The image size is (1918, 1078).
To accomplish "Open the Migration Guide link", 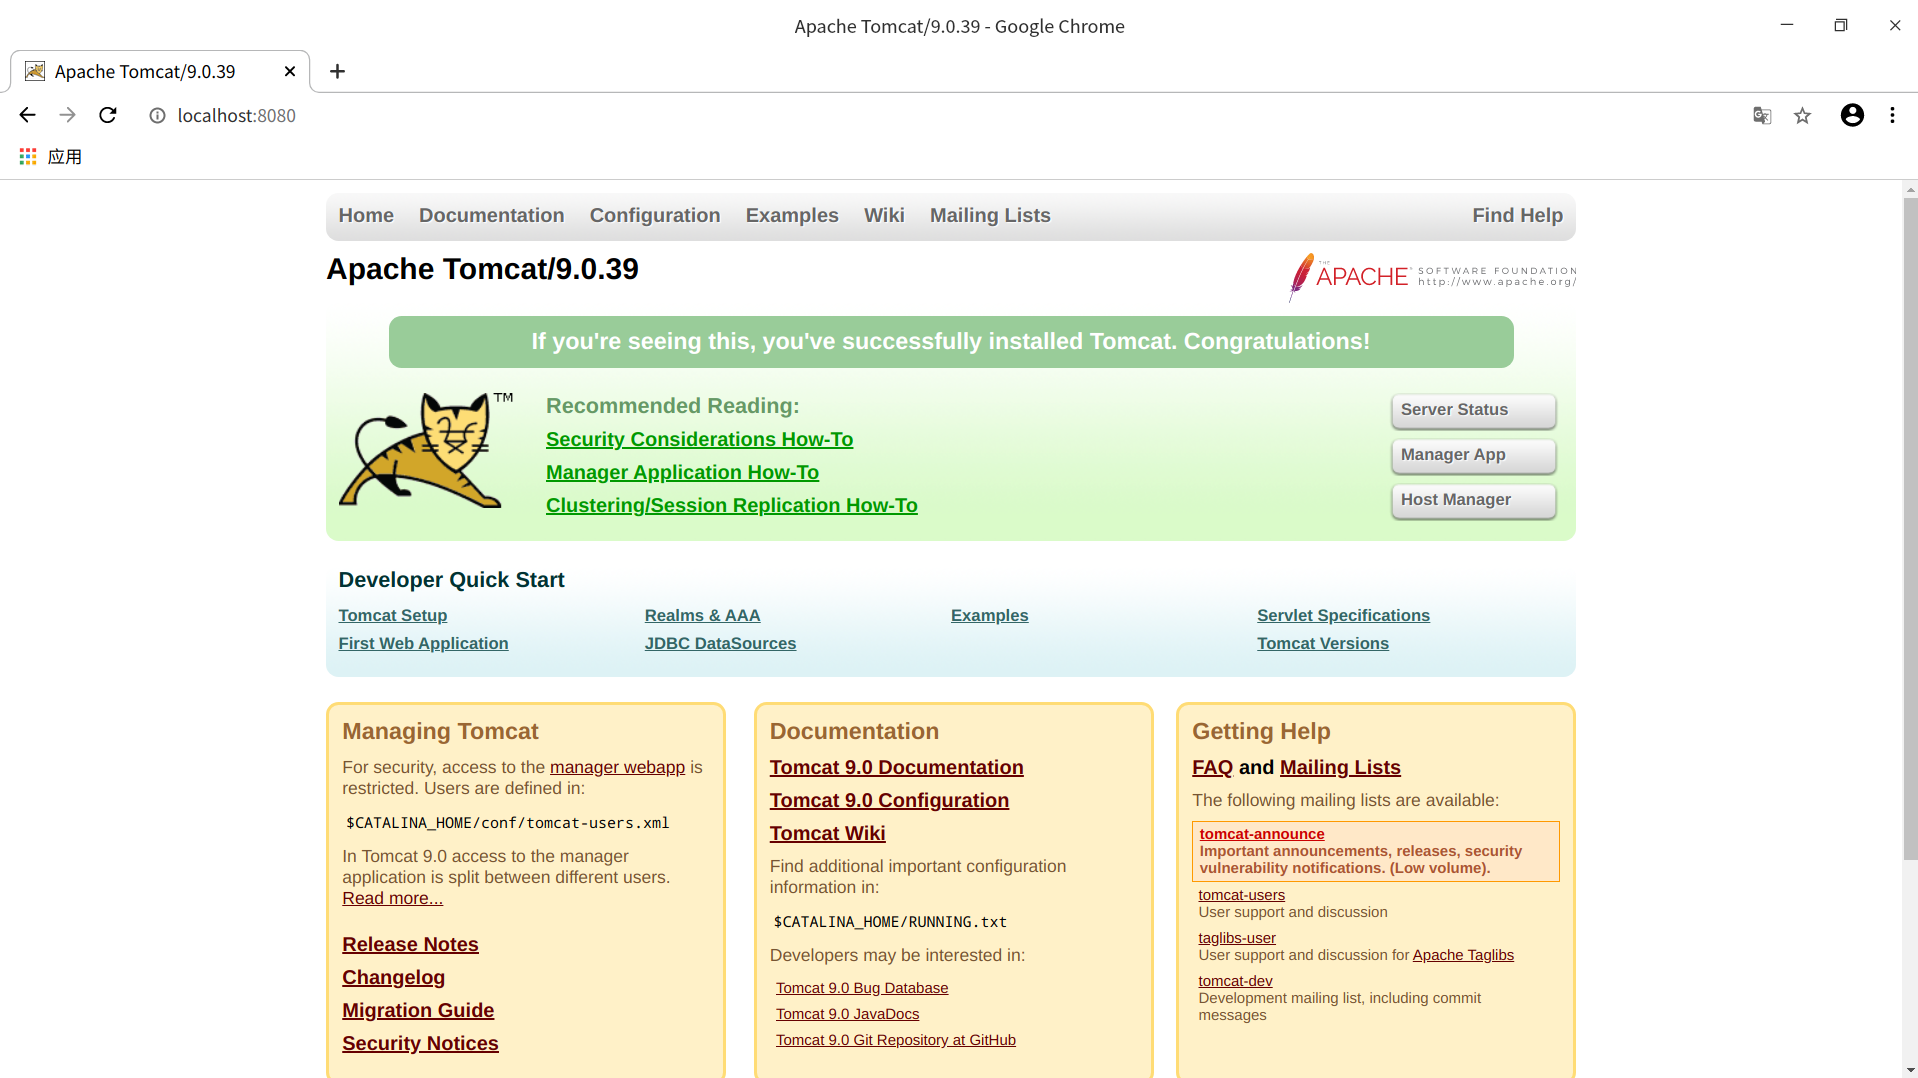I will (x=418, y=1010).
